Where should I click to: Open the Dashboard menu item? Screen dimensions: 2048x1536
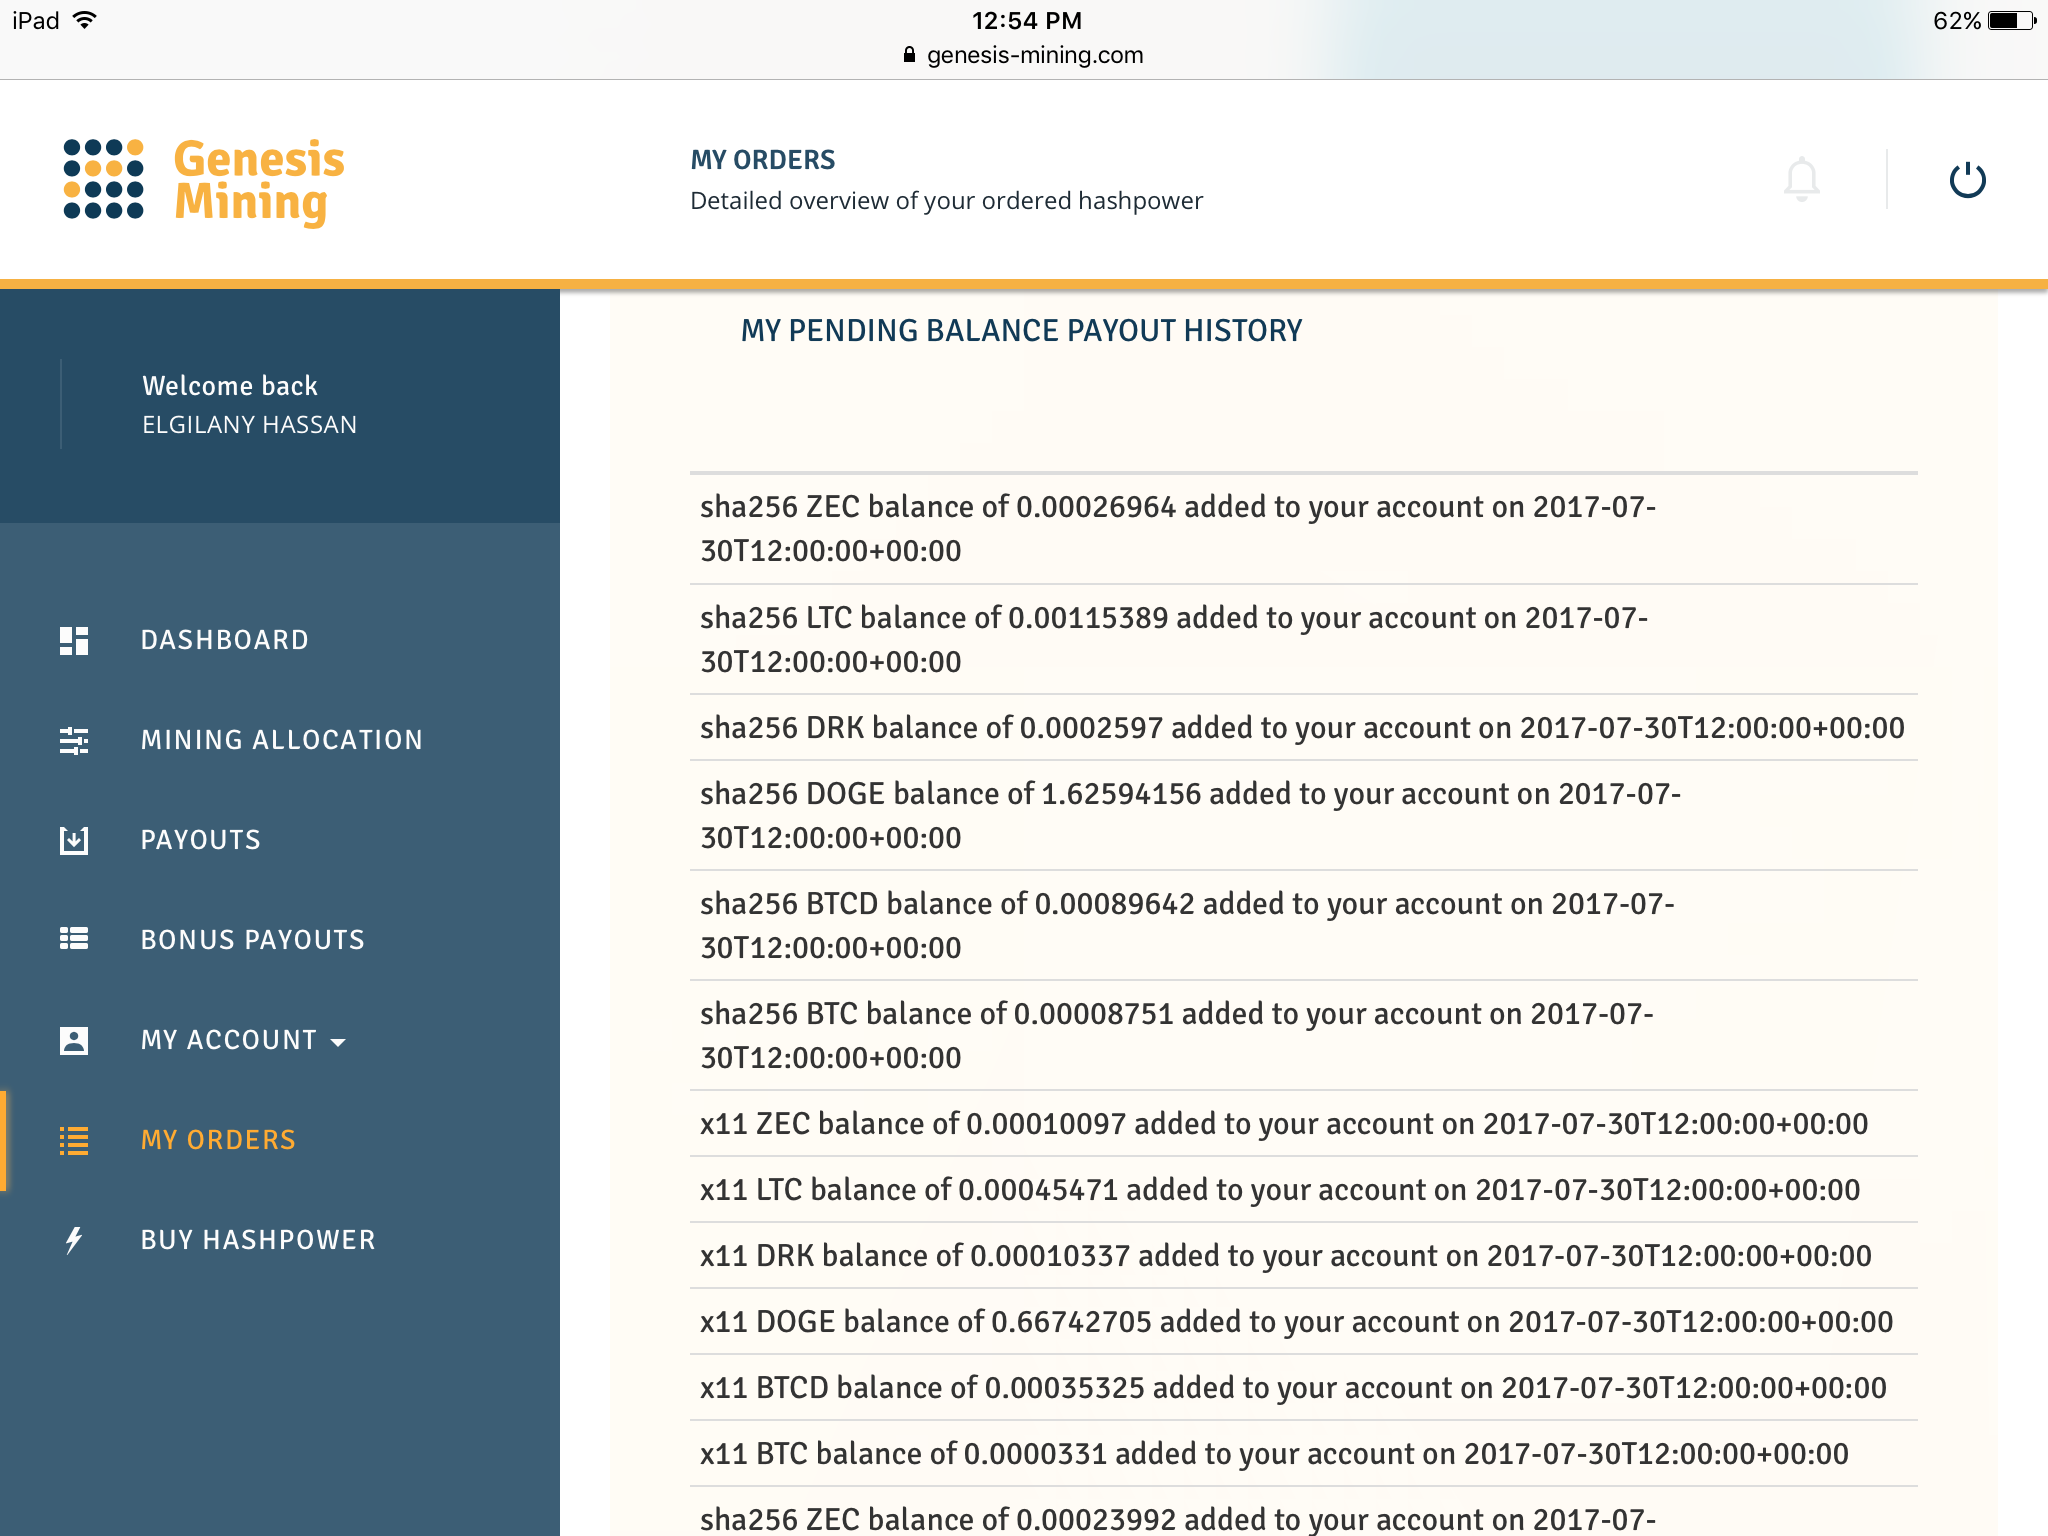(x=224, y=640)
